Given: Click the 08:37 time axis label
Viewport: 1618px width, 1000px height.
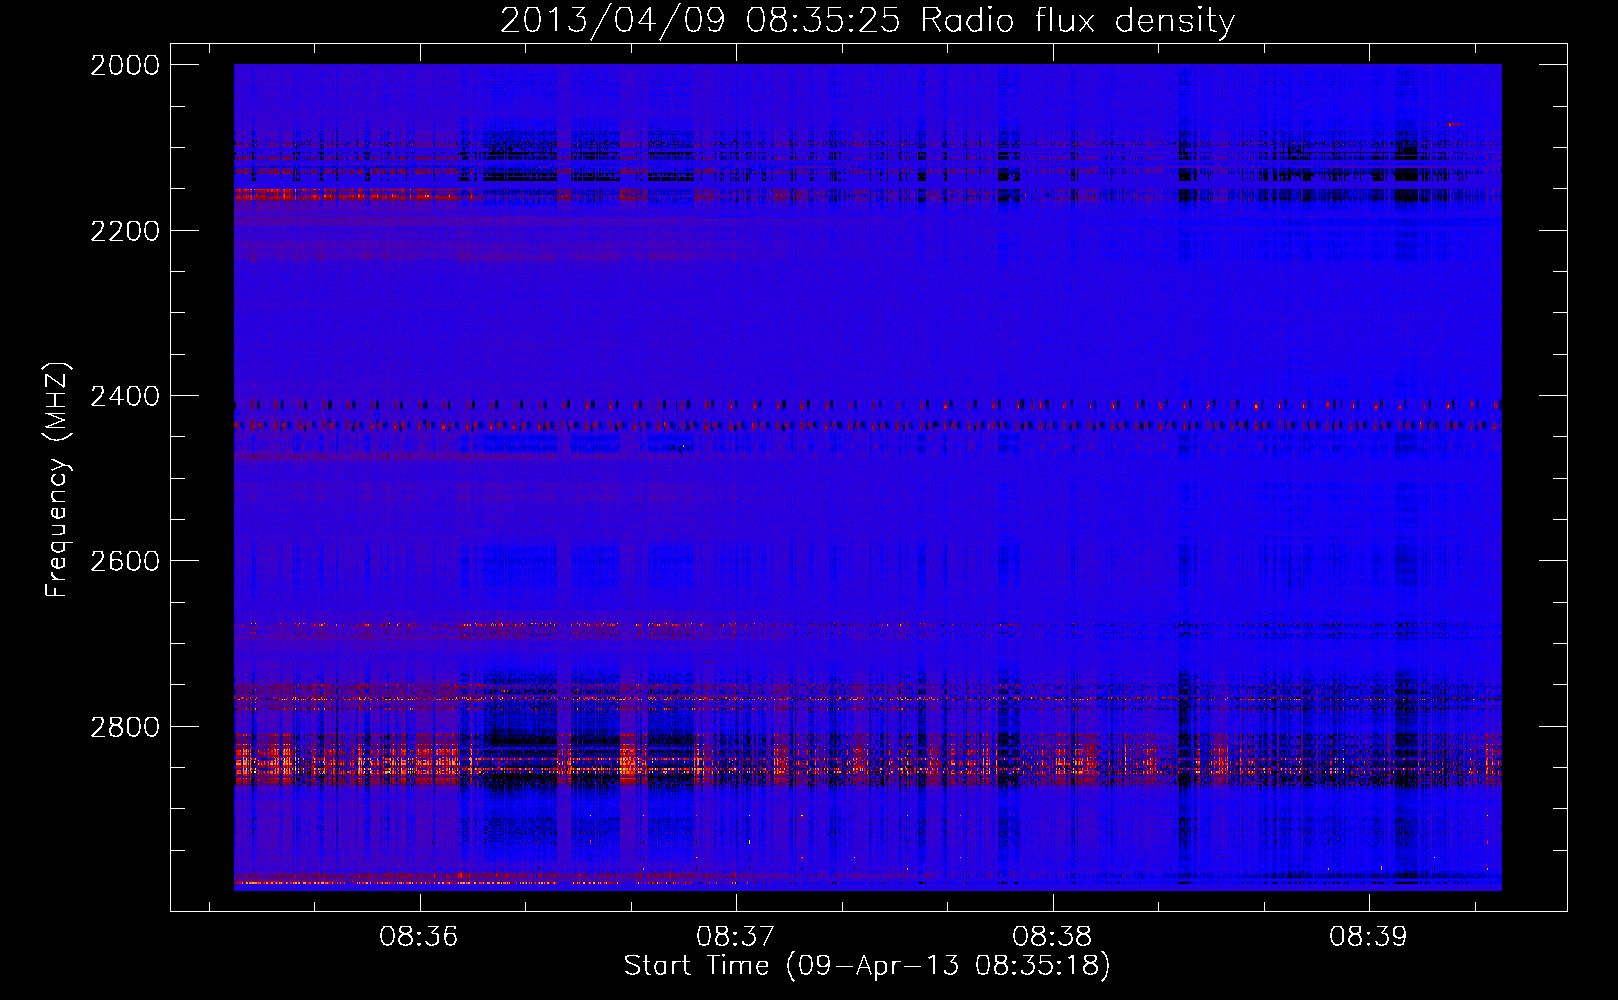Looking at the screenshot, I should point(736,937).
